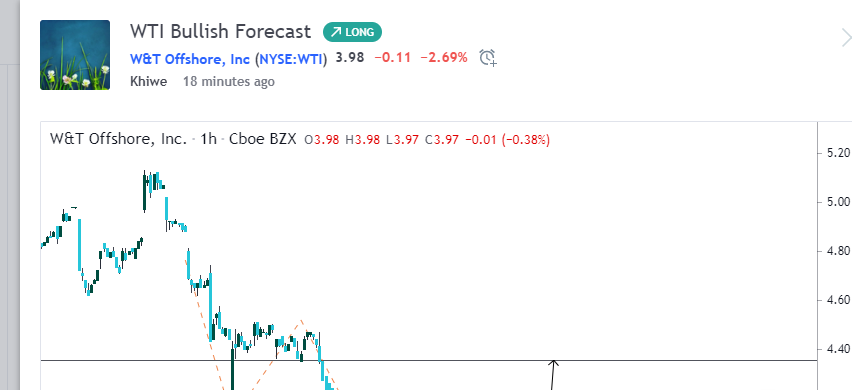The image size is (852, 390).
Task: Click the 18 minutes ago timestamp
Action: 229,81
